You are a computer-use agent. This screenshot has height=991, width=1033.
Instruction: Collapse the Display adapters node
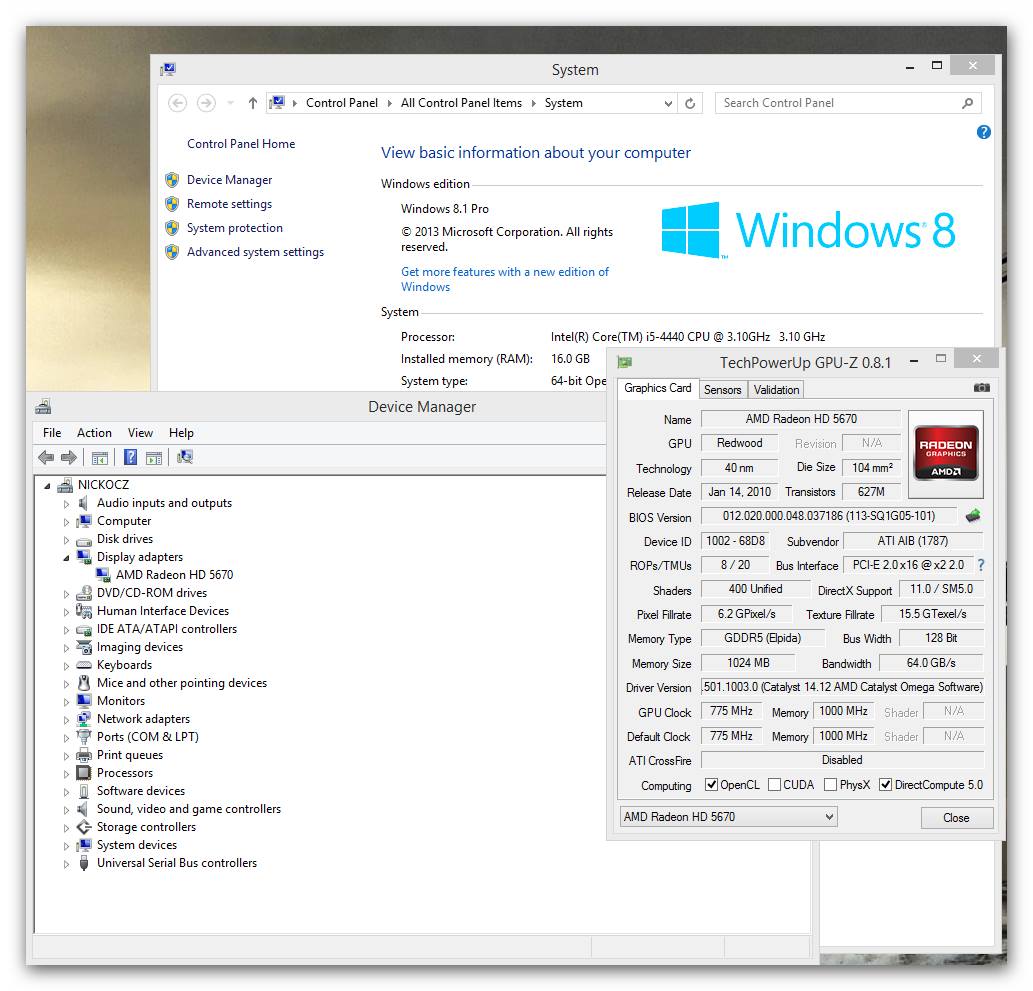point(66,558)
